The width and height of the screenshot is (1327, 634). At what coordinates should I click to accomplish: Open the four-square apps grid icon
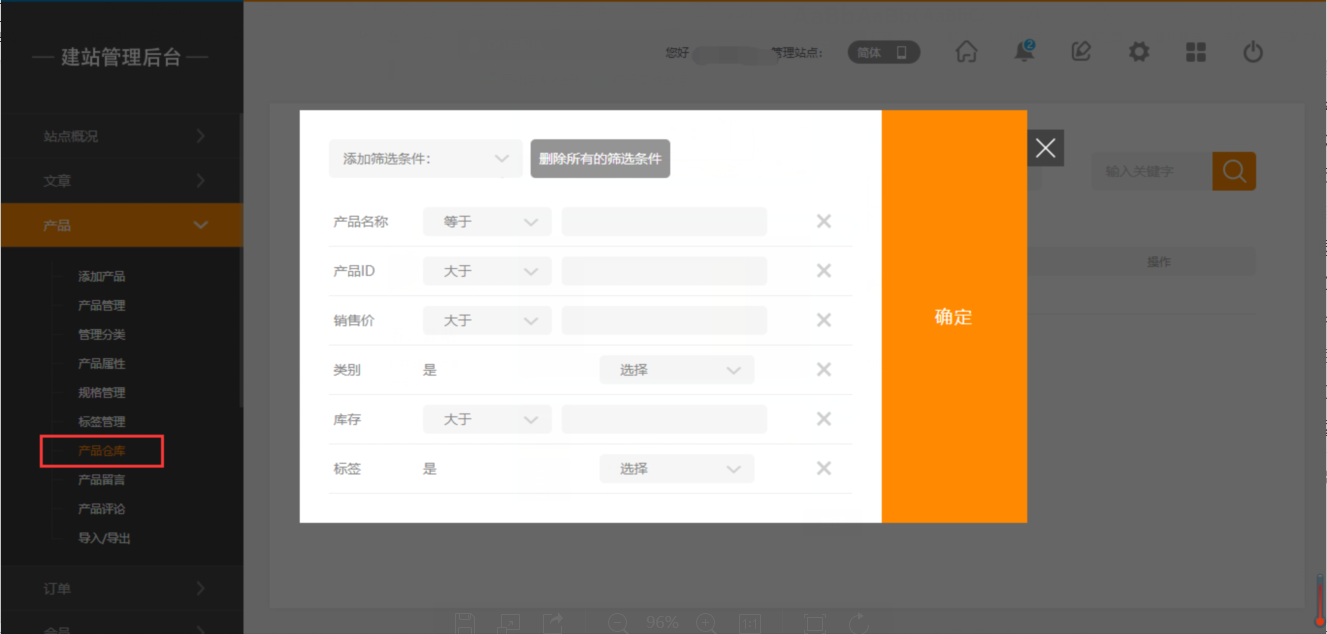[1196, 52]
